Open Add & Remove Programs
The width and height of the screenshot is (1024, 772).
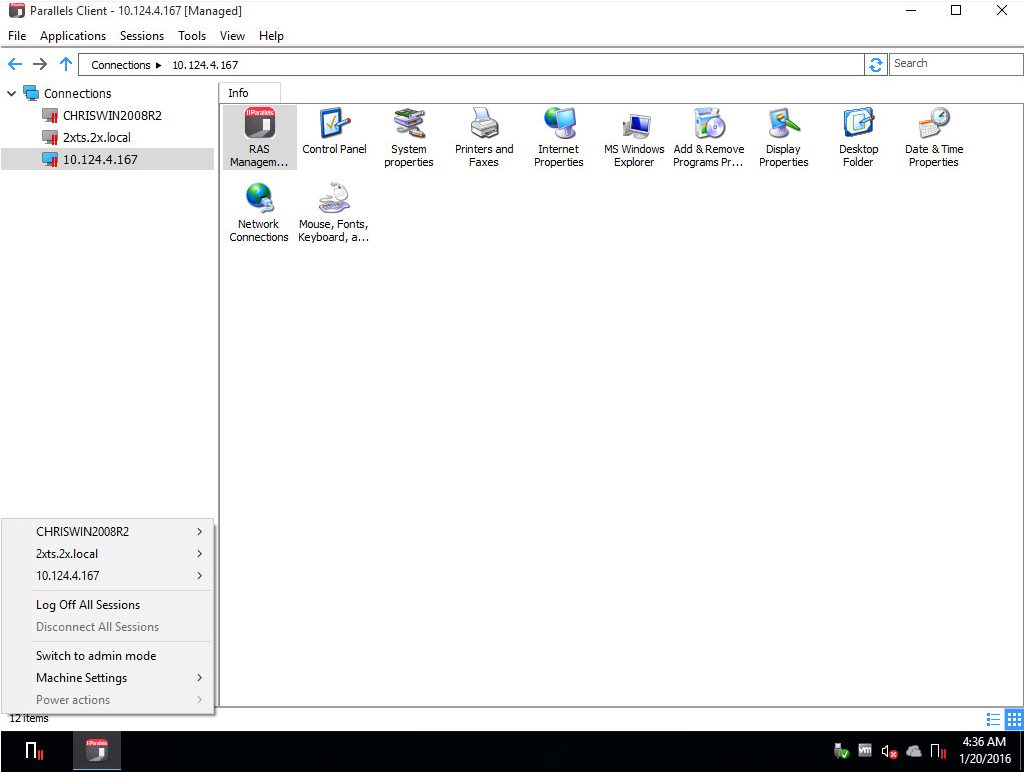coord(708,137)
